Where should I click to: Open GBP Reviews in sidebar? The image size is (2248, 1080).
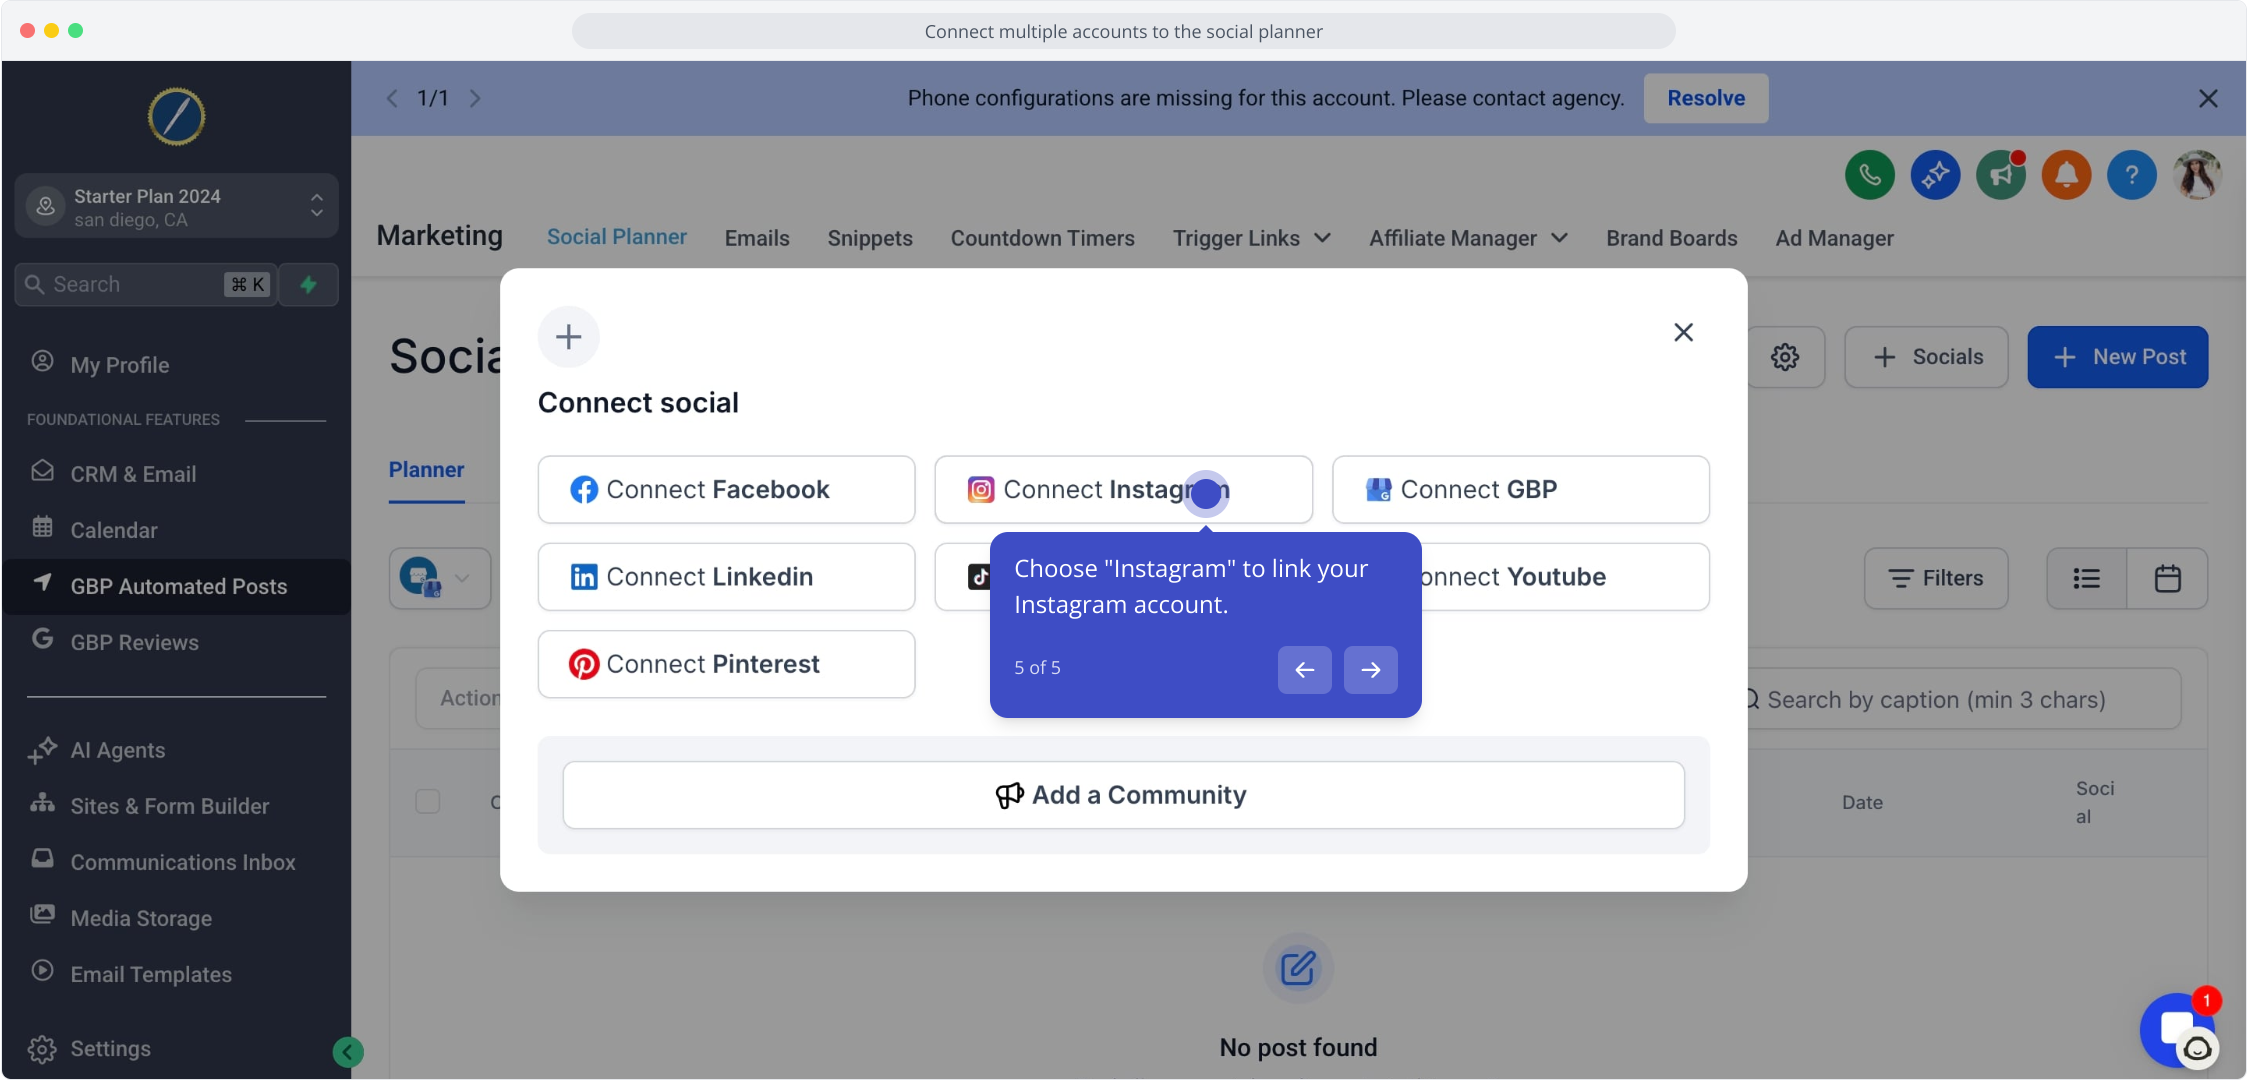177,642
